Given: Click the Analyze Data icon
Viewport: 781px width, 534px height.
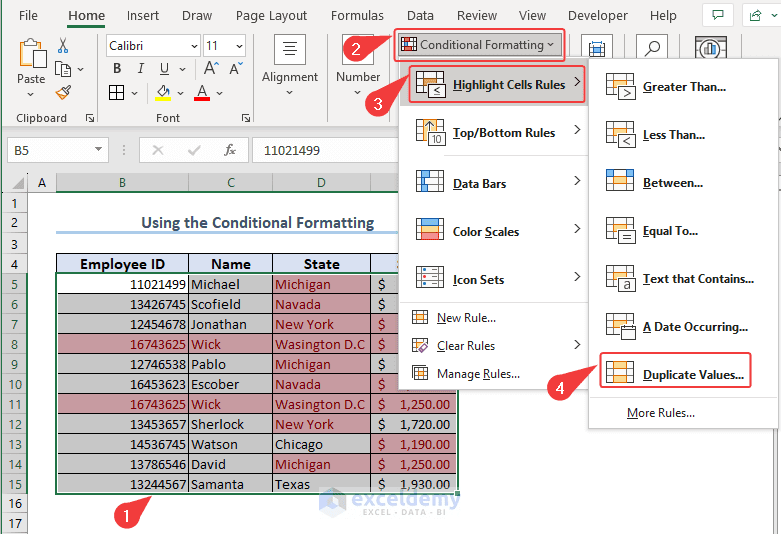Looking at the screenshot, I should pyautogui.click(x=711, y=48).
